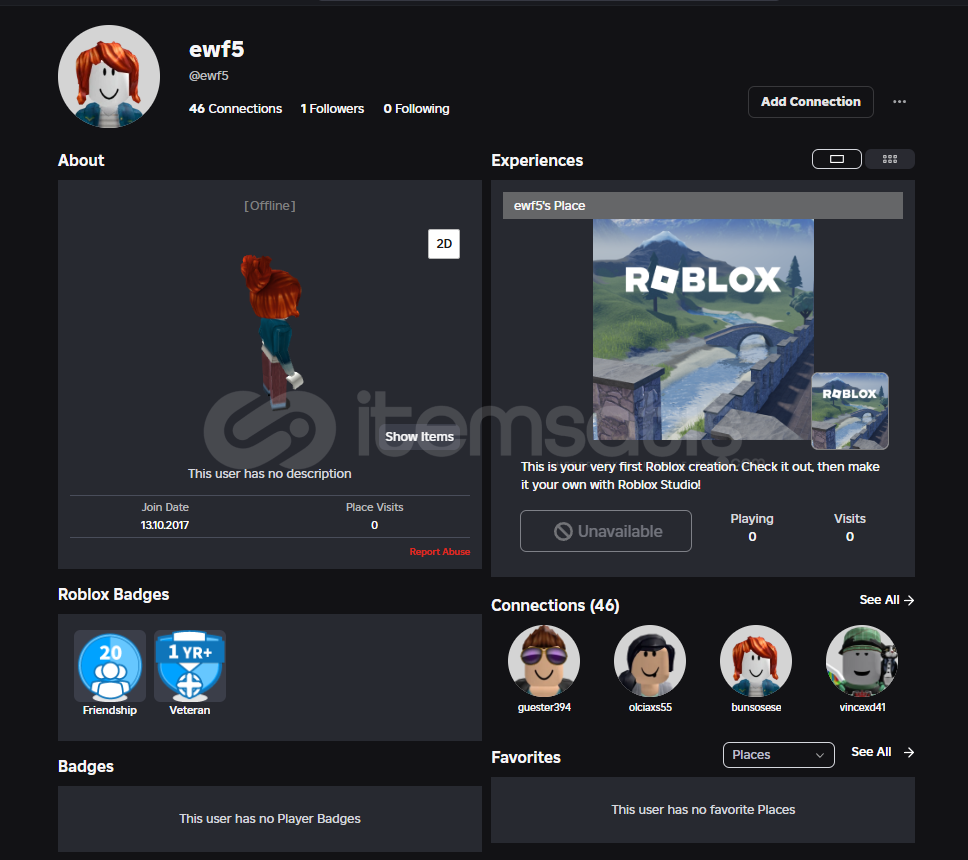The width and height of the screenshot is (968, 860).
Task: Click the Report Abuse link
Action: click(x=439, y=552)
